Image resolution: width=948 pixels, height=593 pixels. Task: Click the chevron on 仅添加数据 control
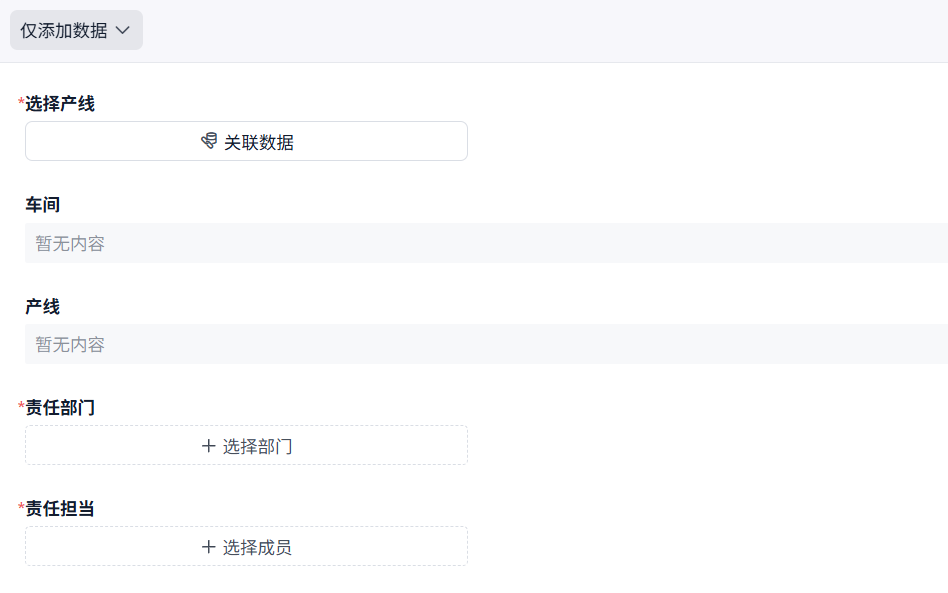point(122,30)
